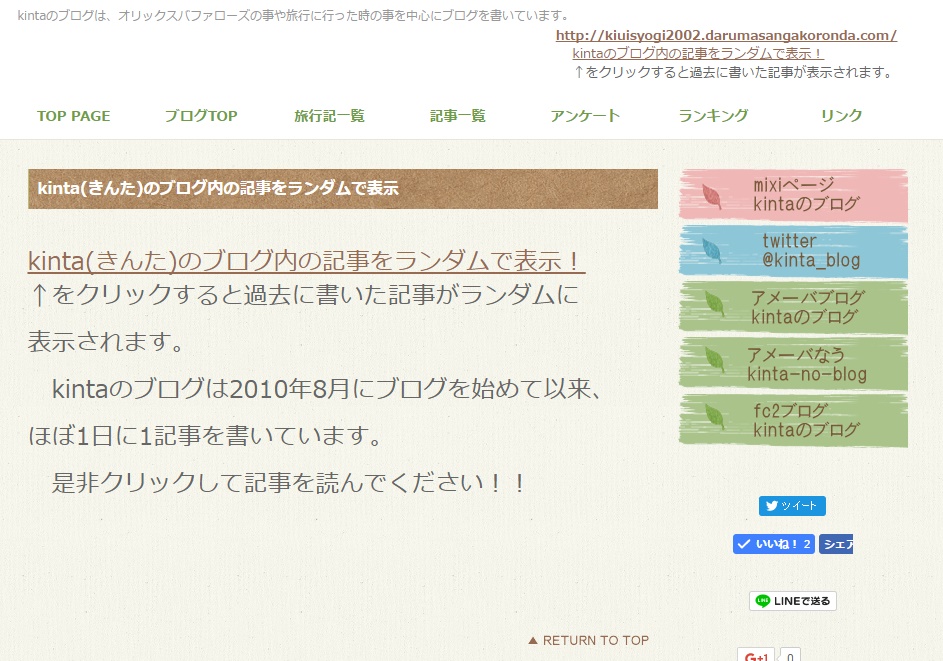Open ランキング navigation item
This screenshot has width=943, height=661.
713,115
